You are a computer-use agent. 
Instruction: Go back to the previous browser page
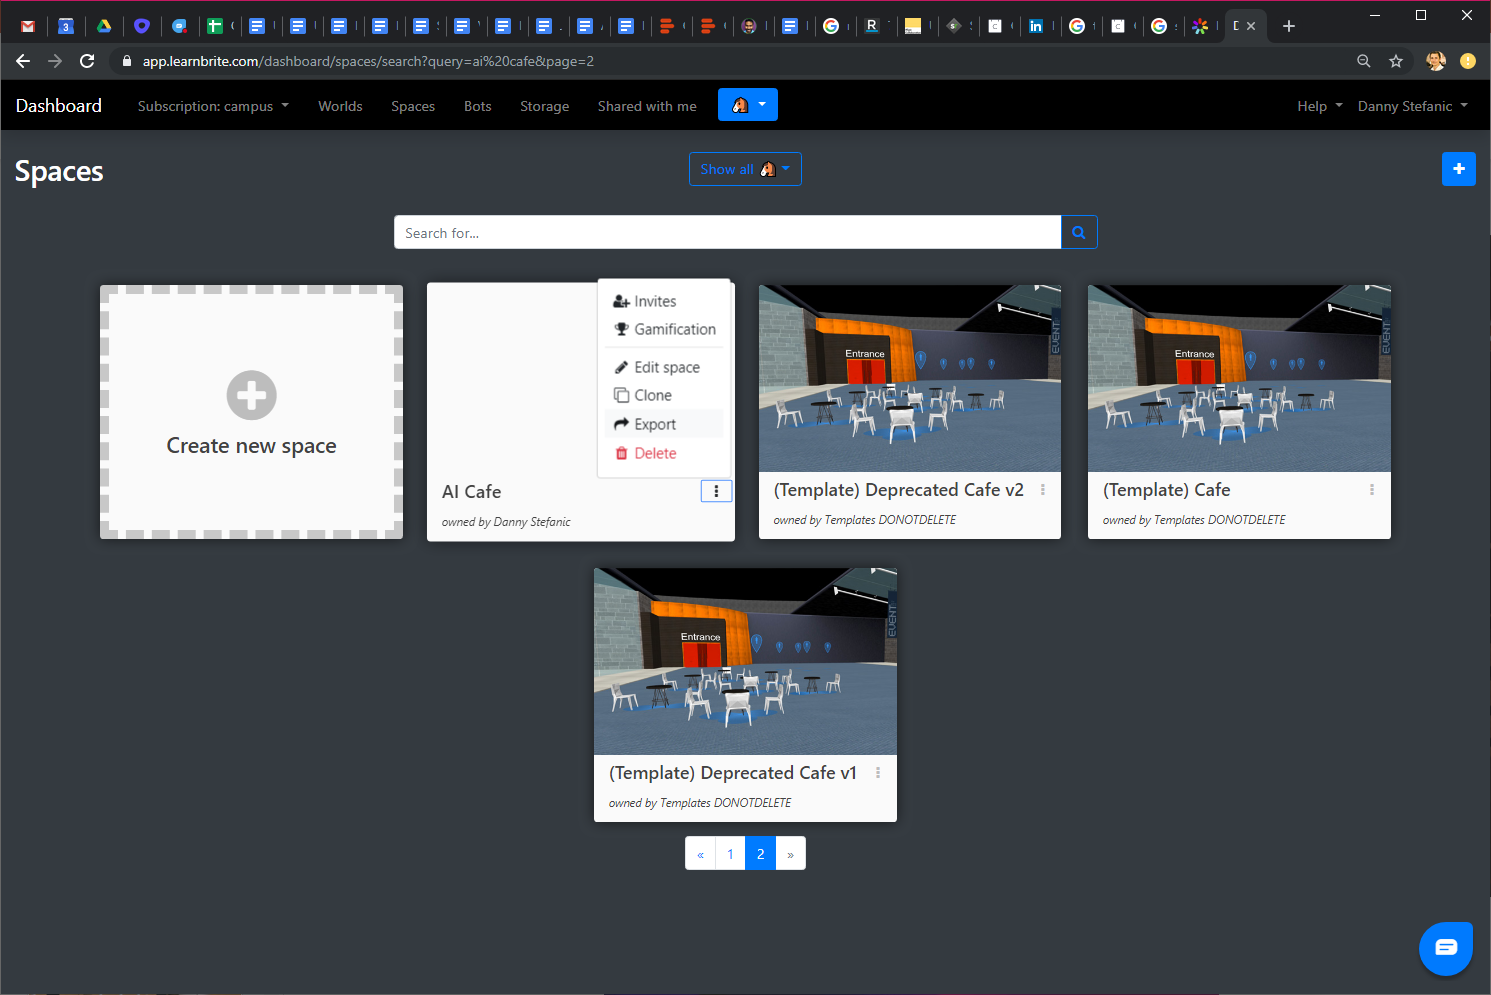23,61
